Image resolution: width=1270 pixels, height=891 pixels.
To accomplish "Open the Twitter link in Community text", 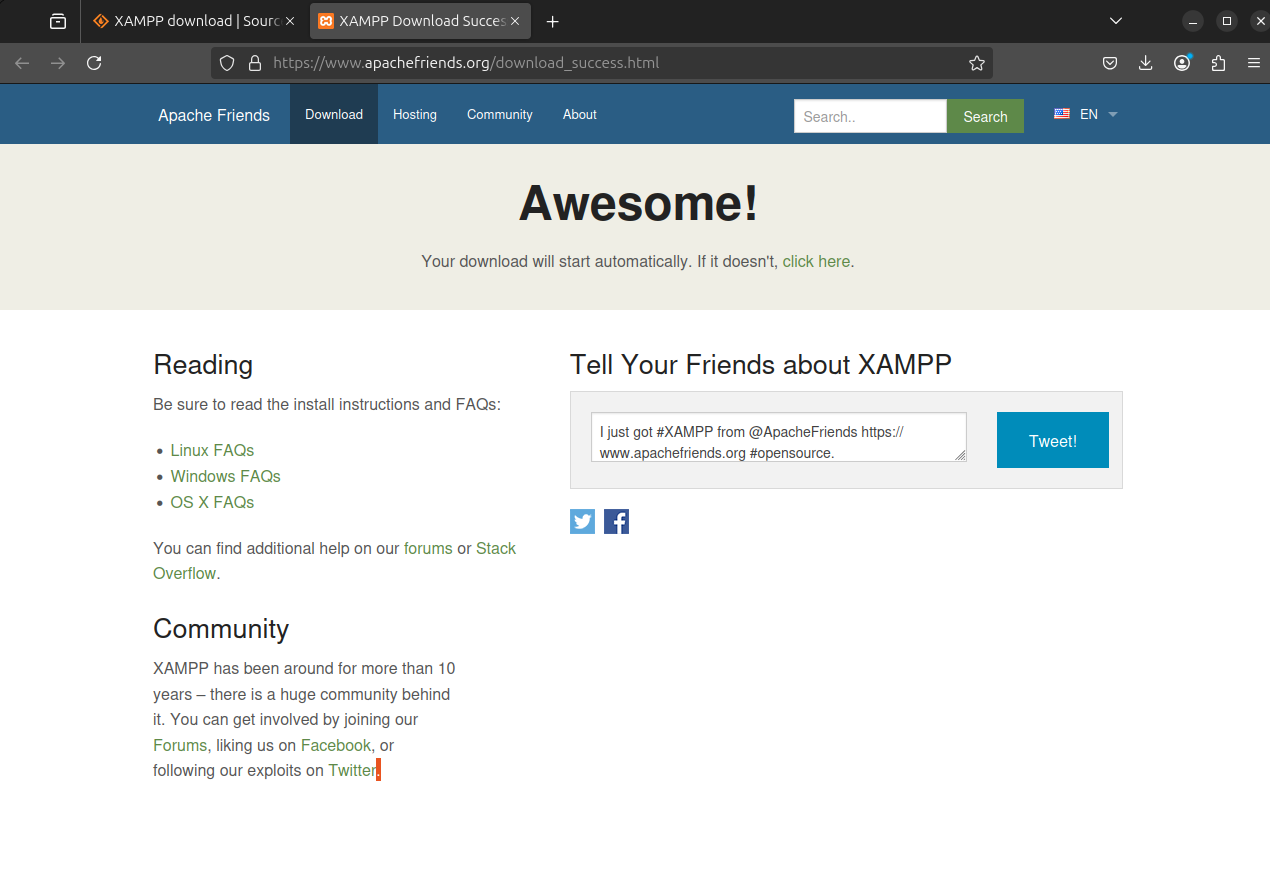I will pyautogui.click(x=352, y=770).
